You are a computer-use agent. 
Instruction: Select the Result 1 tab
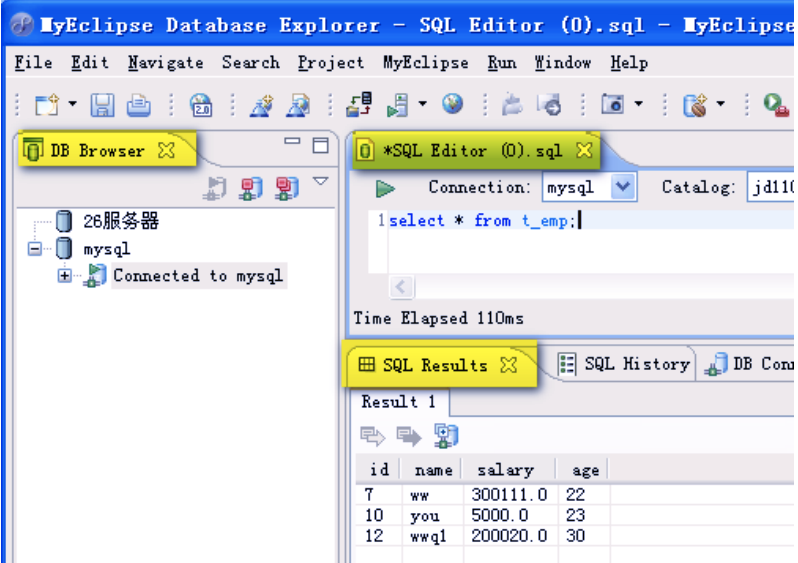(x=399, y=402)
